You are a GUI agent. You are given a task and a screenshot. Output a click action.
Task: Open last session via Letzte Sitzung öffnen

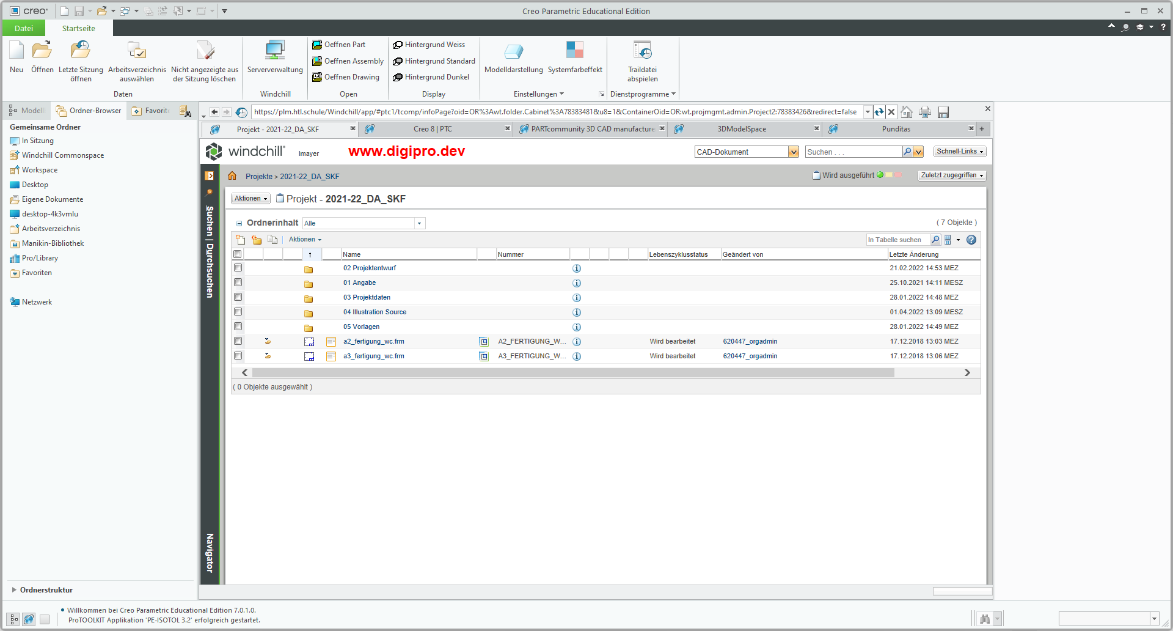81,51
